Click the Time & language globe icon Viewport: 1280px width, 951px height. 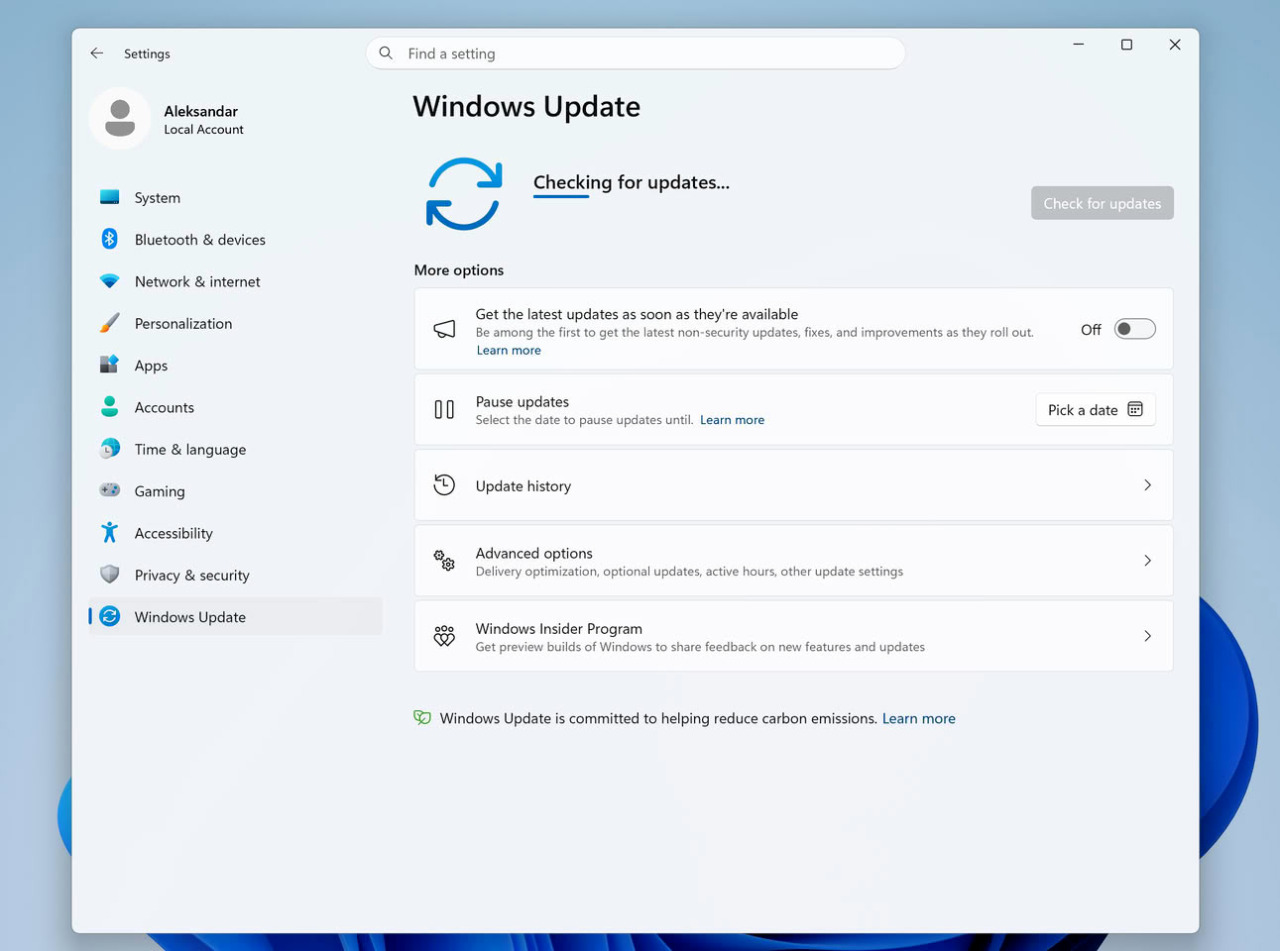click(x=110, y=449)
